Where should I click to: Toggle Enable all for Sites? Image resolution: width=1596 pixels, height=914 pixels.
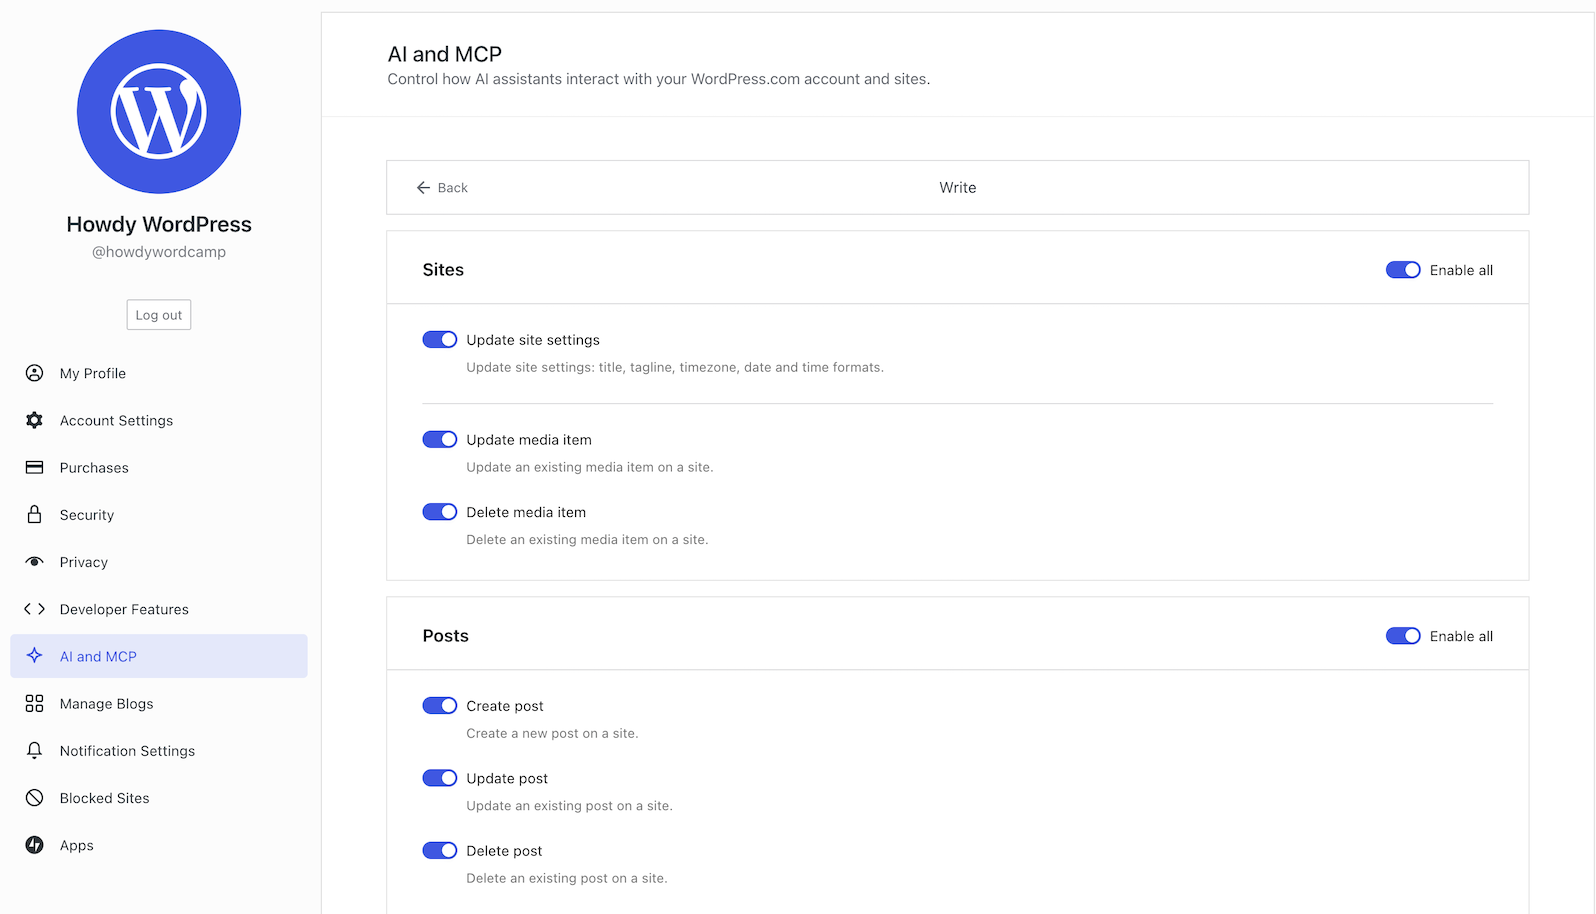click(x=1403, y=270)
